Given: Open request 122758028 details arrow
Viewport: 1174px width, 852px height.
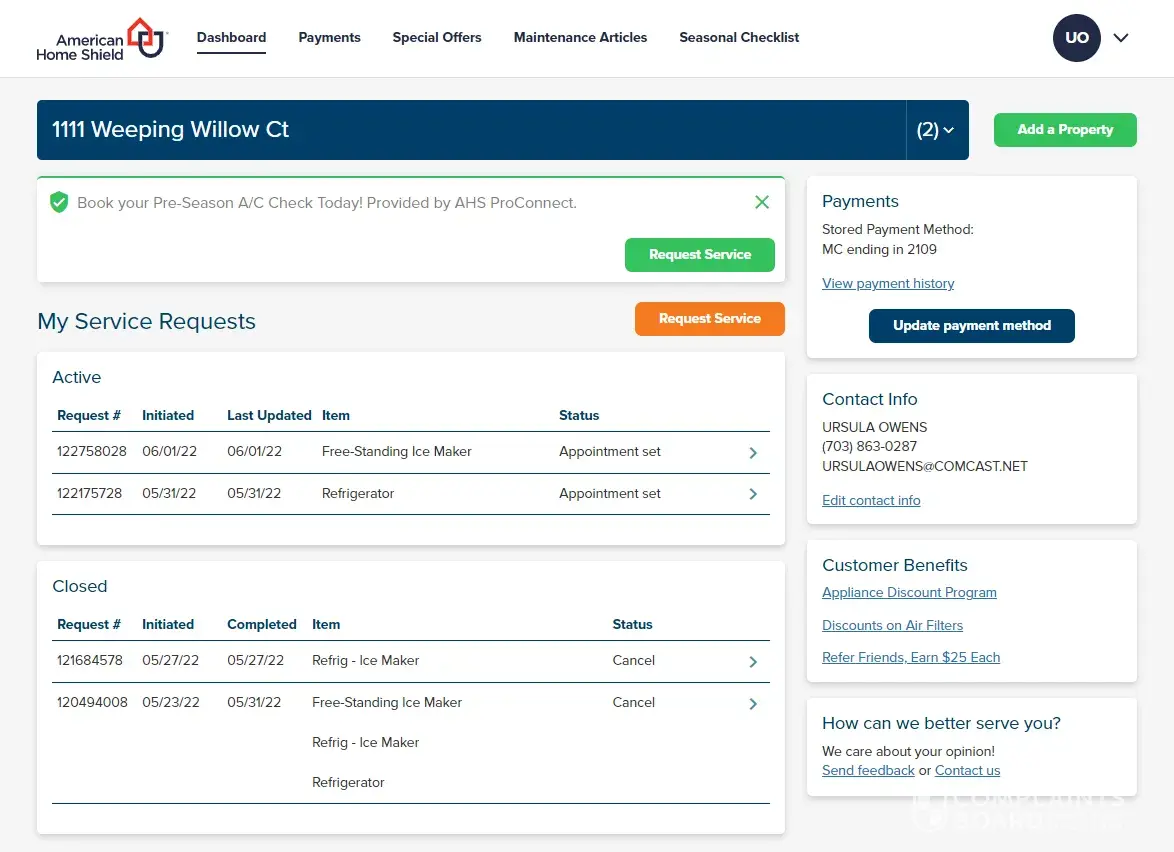Looking at the screenshot, I should (x=753, y=453).
